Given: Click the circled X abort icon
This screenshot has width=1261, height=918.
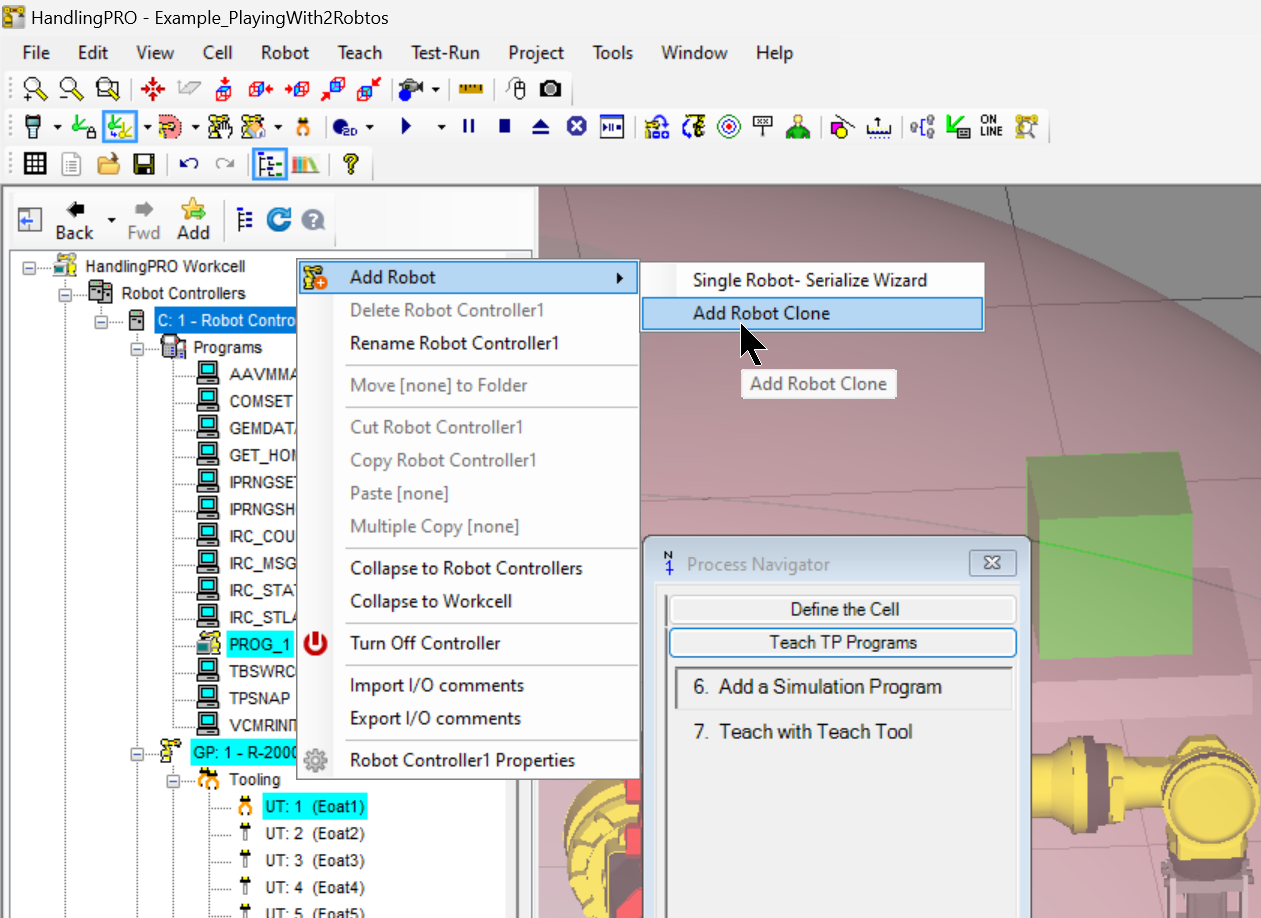Looking at the screenshot, I should click(x=576, y=127).
